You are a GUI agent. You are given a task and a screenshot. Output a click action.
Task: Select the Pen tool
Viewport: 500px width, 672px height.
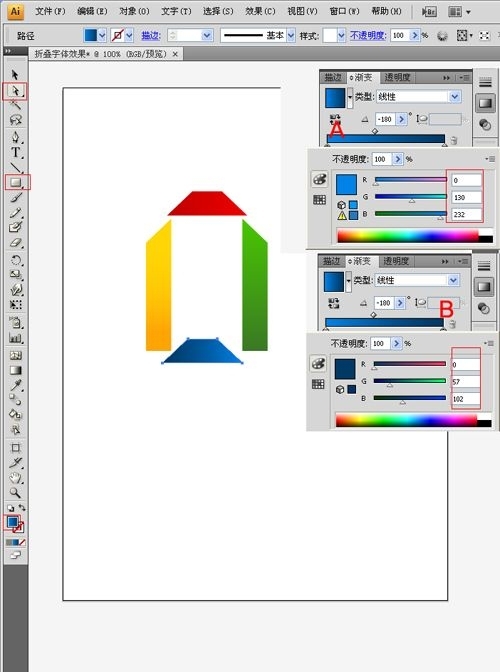click(15, 137)
